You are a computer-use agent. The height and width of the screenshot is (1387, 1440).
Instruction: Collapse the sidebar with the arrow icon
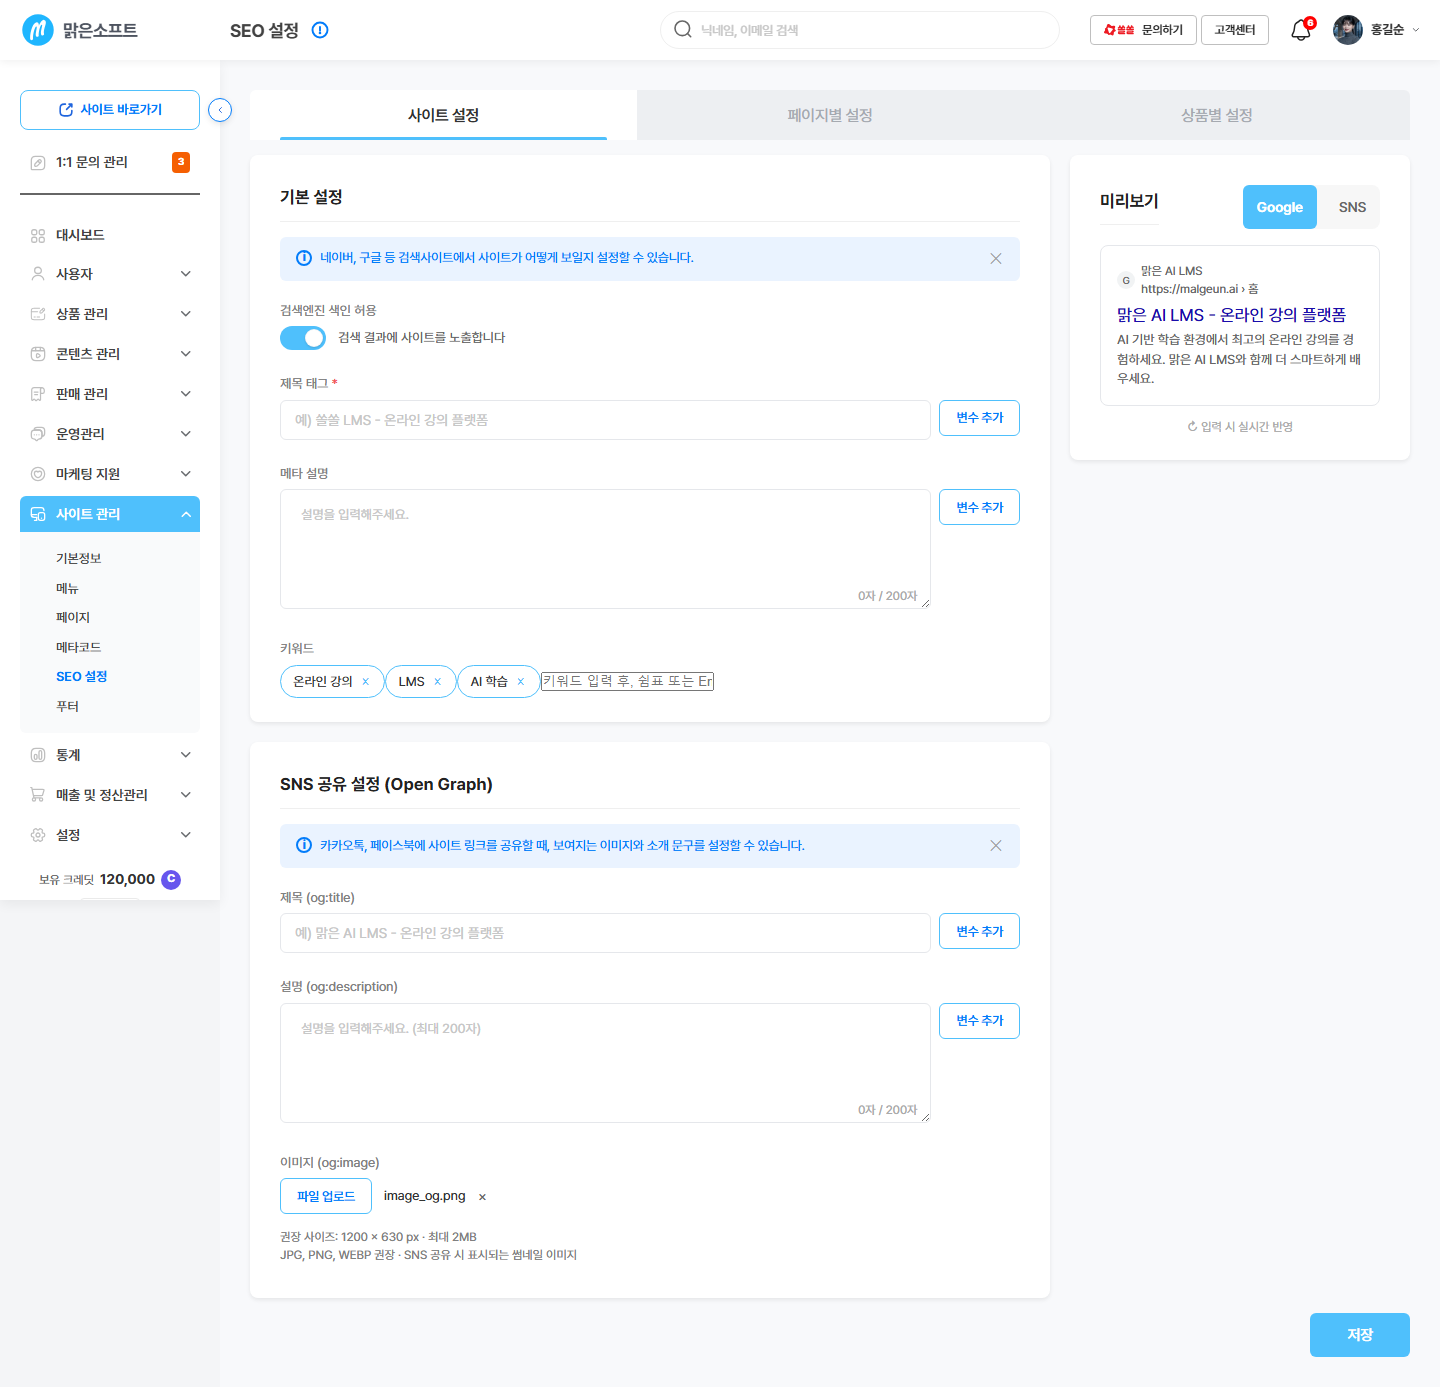pos(220,110)
